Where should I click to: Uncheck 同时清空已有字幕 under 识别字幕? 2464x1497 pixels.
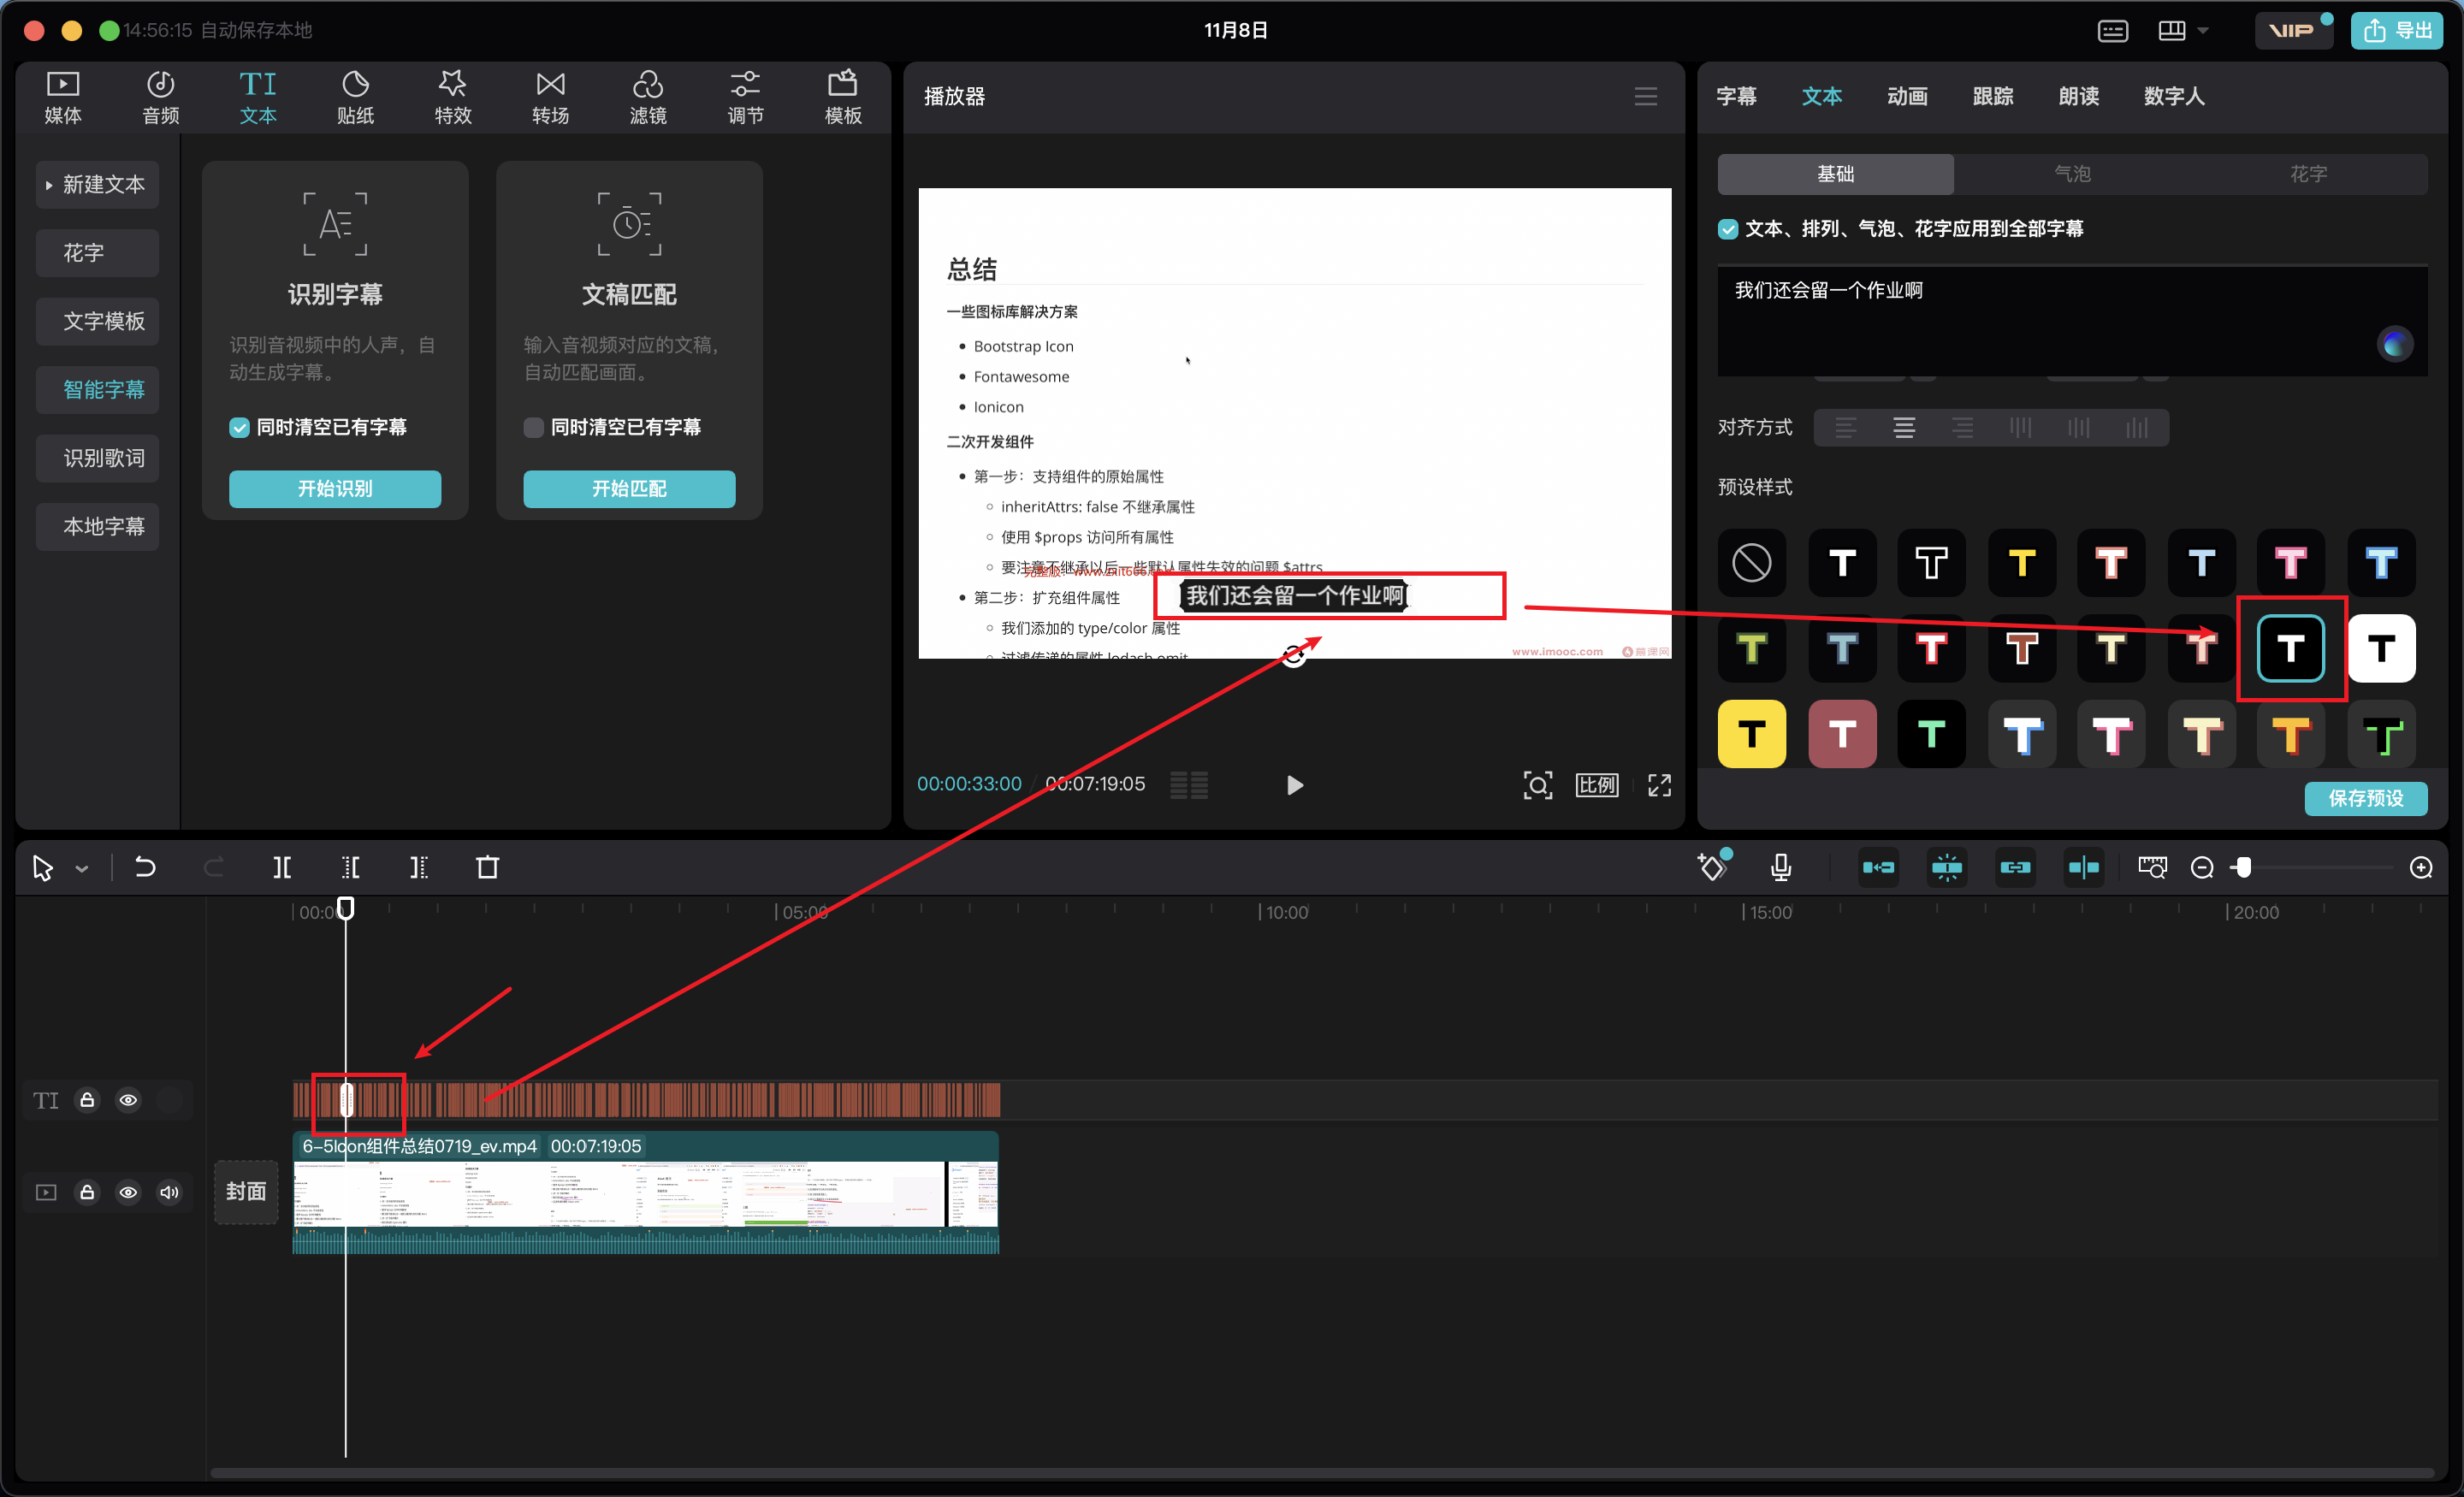coord(239,427)
